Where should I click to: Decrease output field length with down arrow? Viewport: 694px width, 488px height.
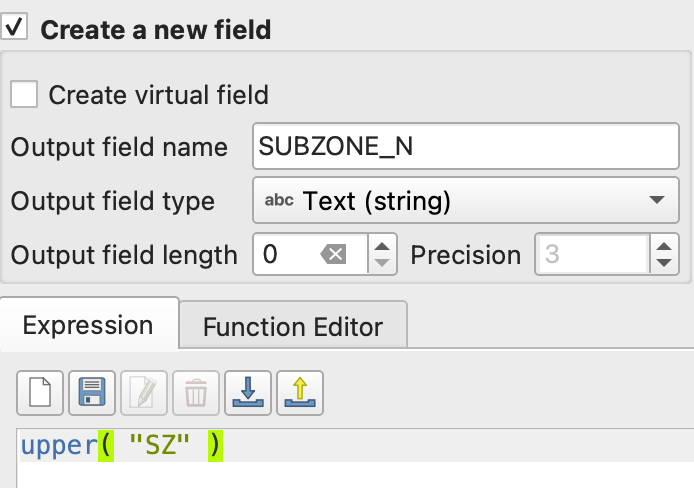coord(383,265)
